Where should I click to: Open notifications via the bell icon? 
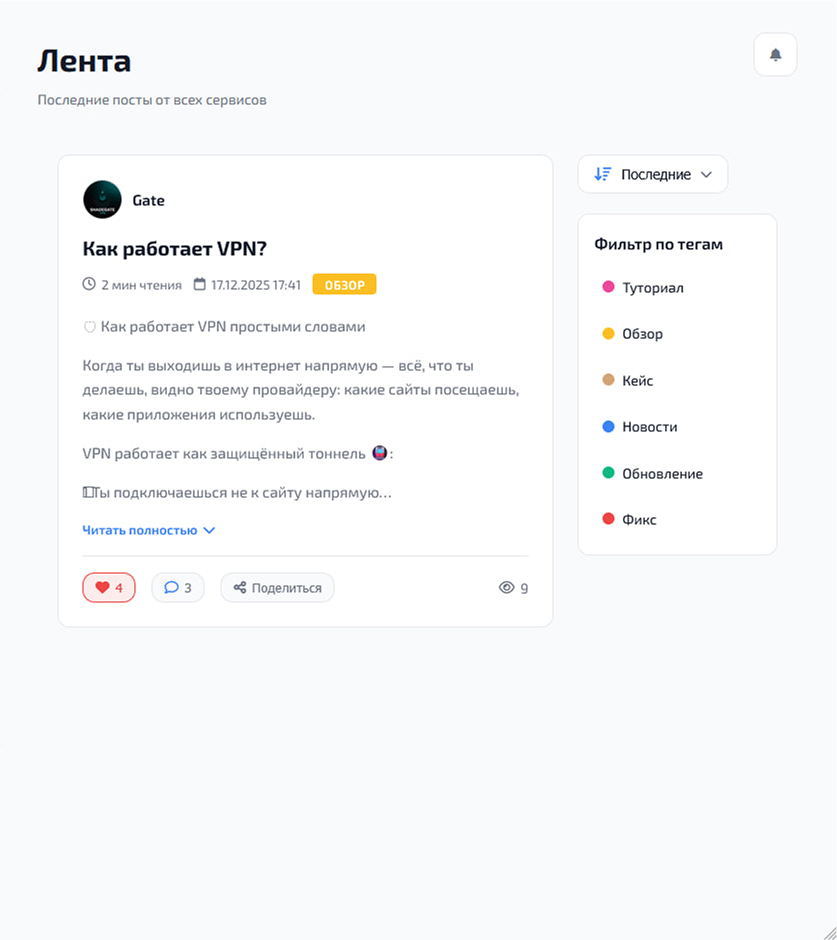pyautogui.click(x=775, y=54)
